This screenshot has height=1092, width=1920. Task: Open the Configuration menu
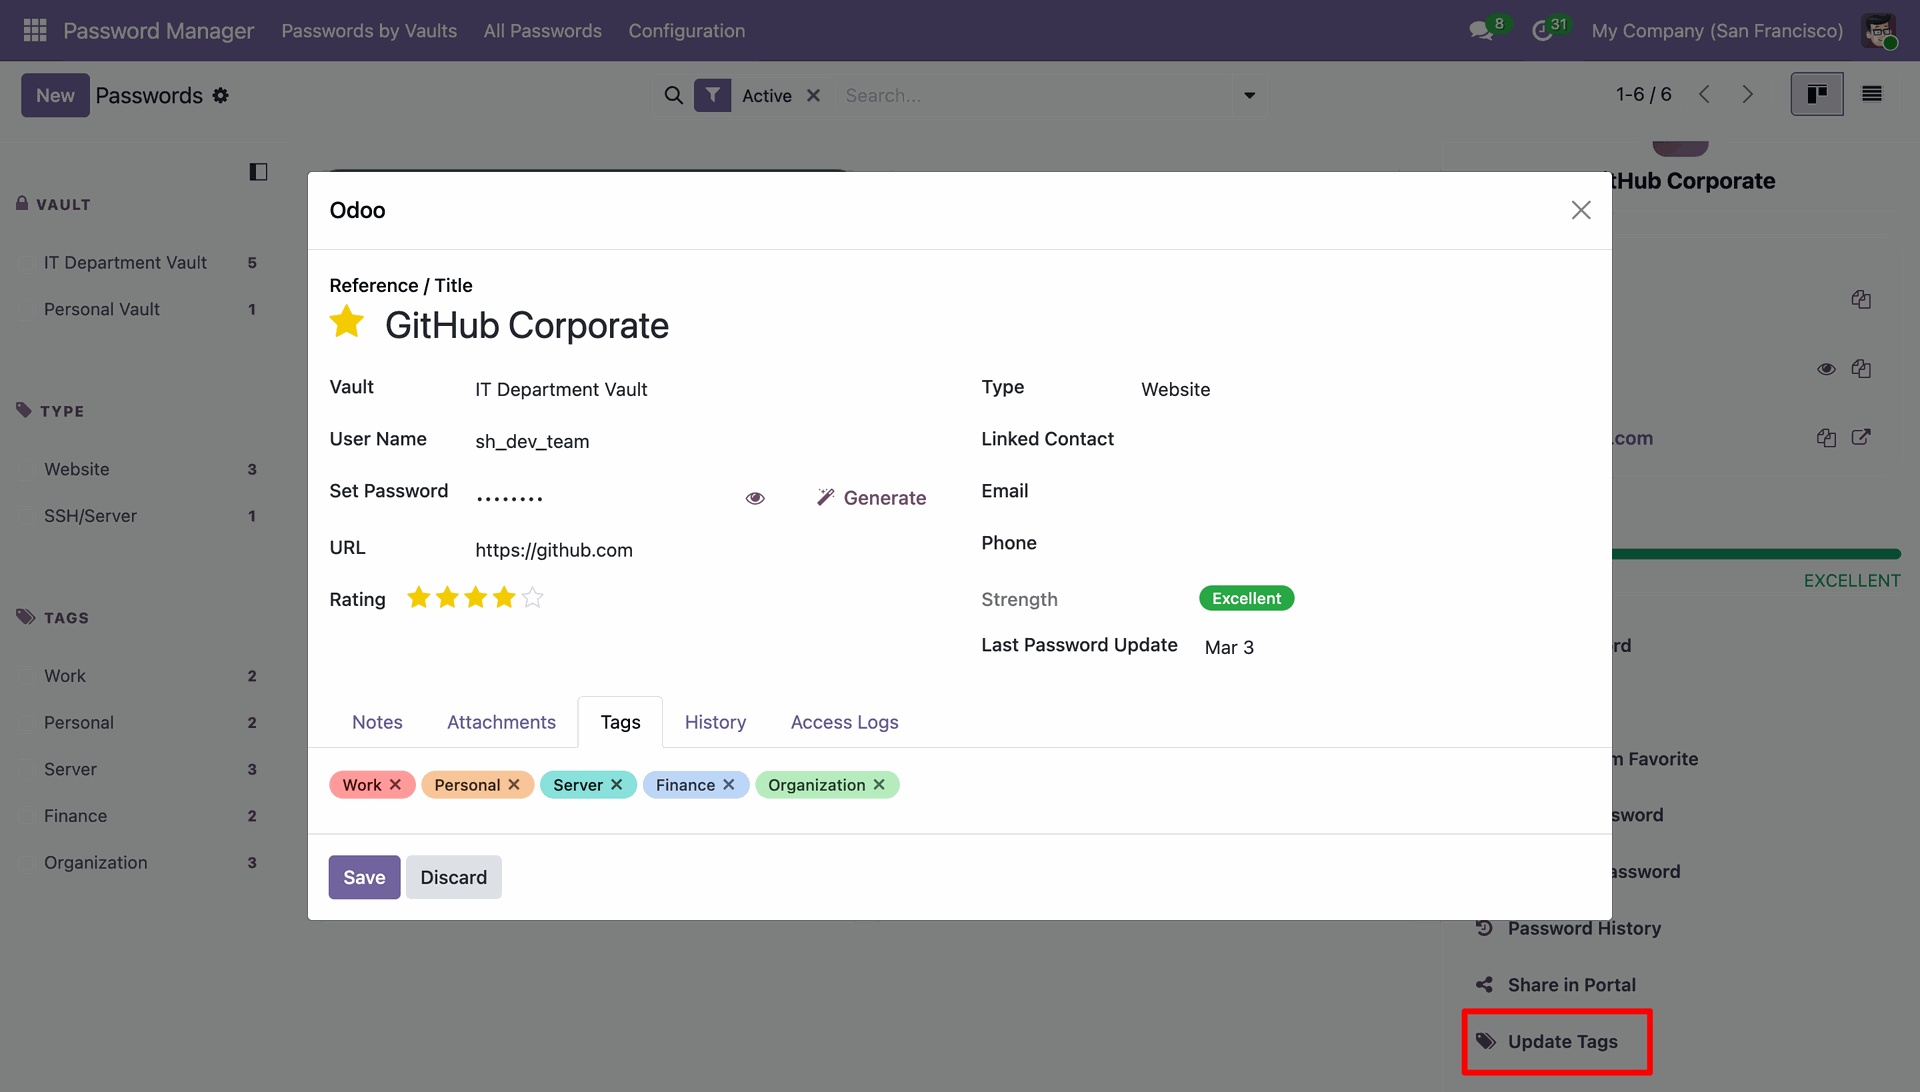coord(687,31)
